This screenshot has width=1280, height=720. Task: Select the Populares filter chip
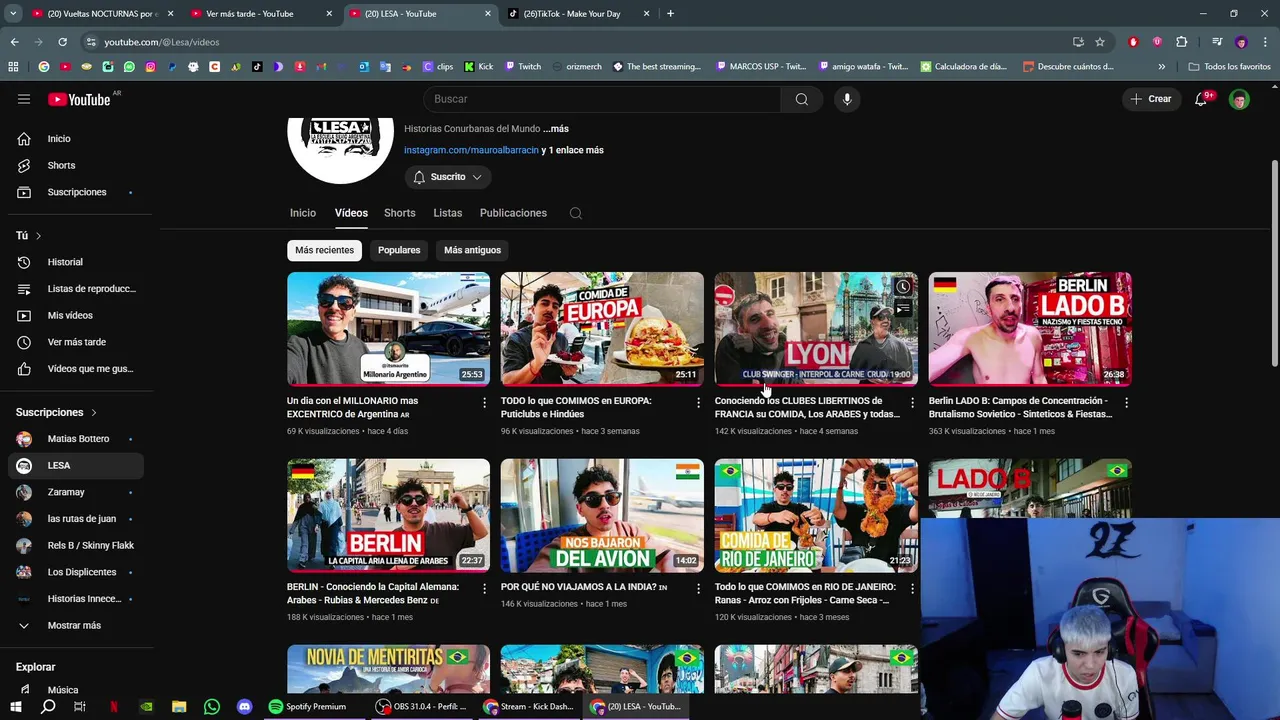399,250
